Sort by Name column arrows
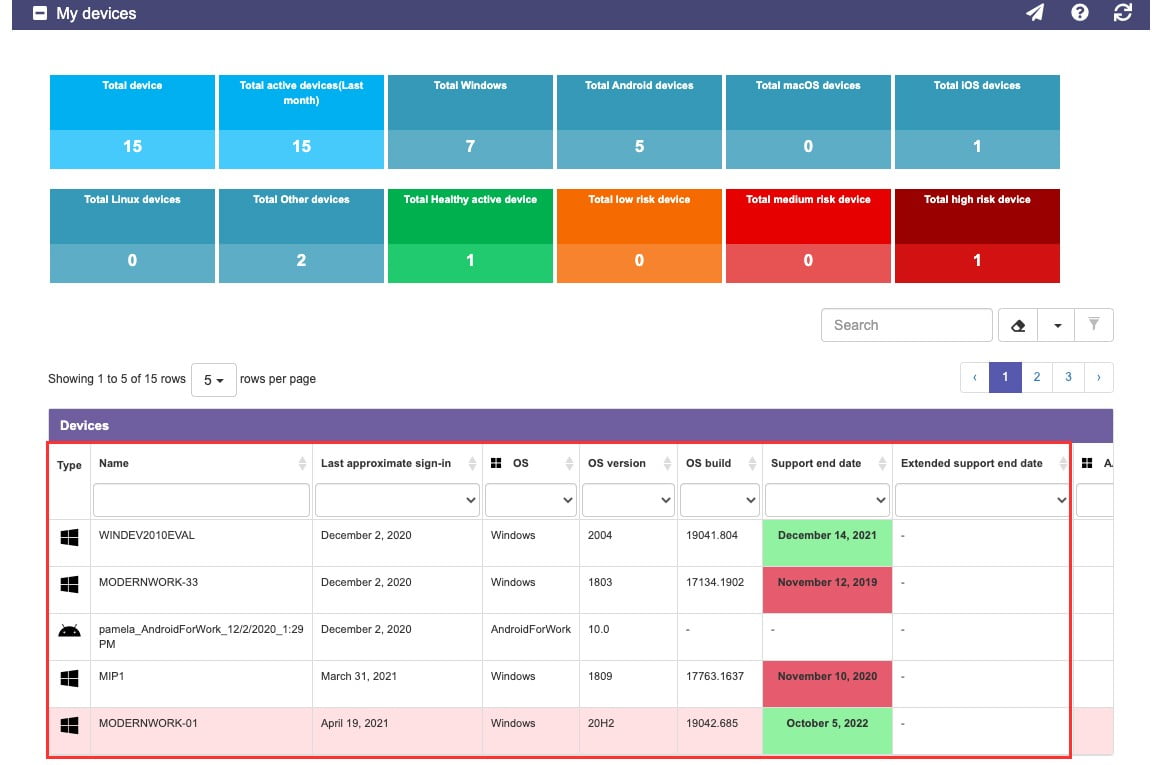The image size is (1160, 765). coord(302,463)
